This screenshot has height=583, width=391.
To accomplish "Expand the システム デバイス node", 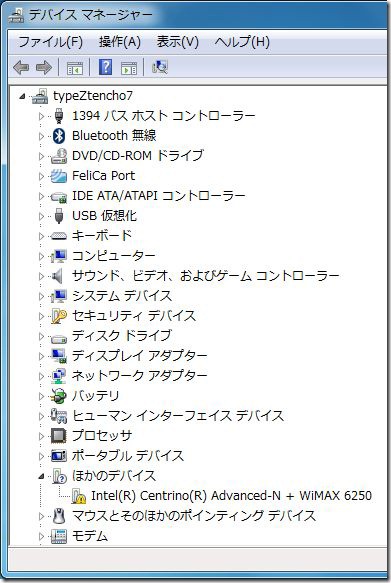I will [41, 296].
